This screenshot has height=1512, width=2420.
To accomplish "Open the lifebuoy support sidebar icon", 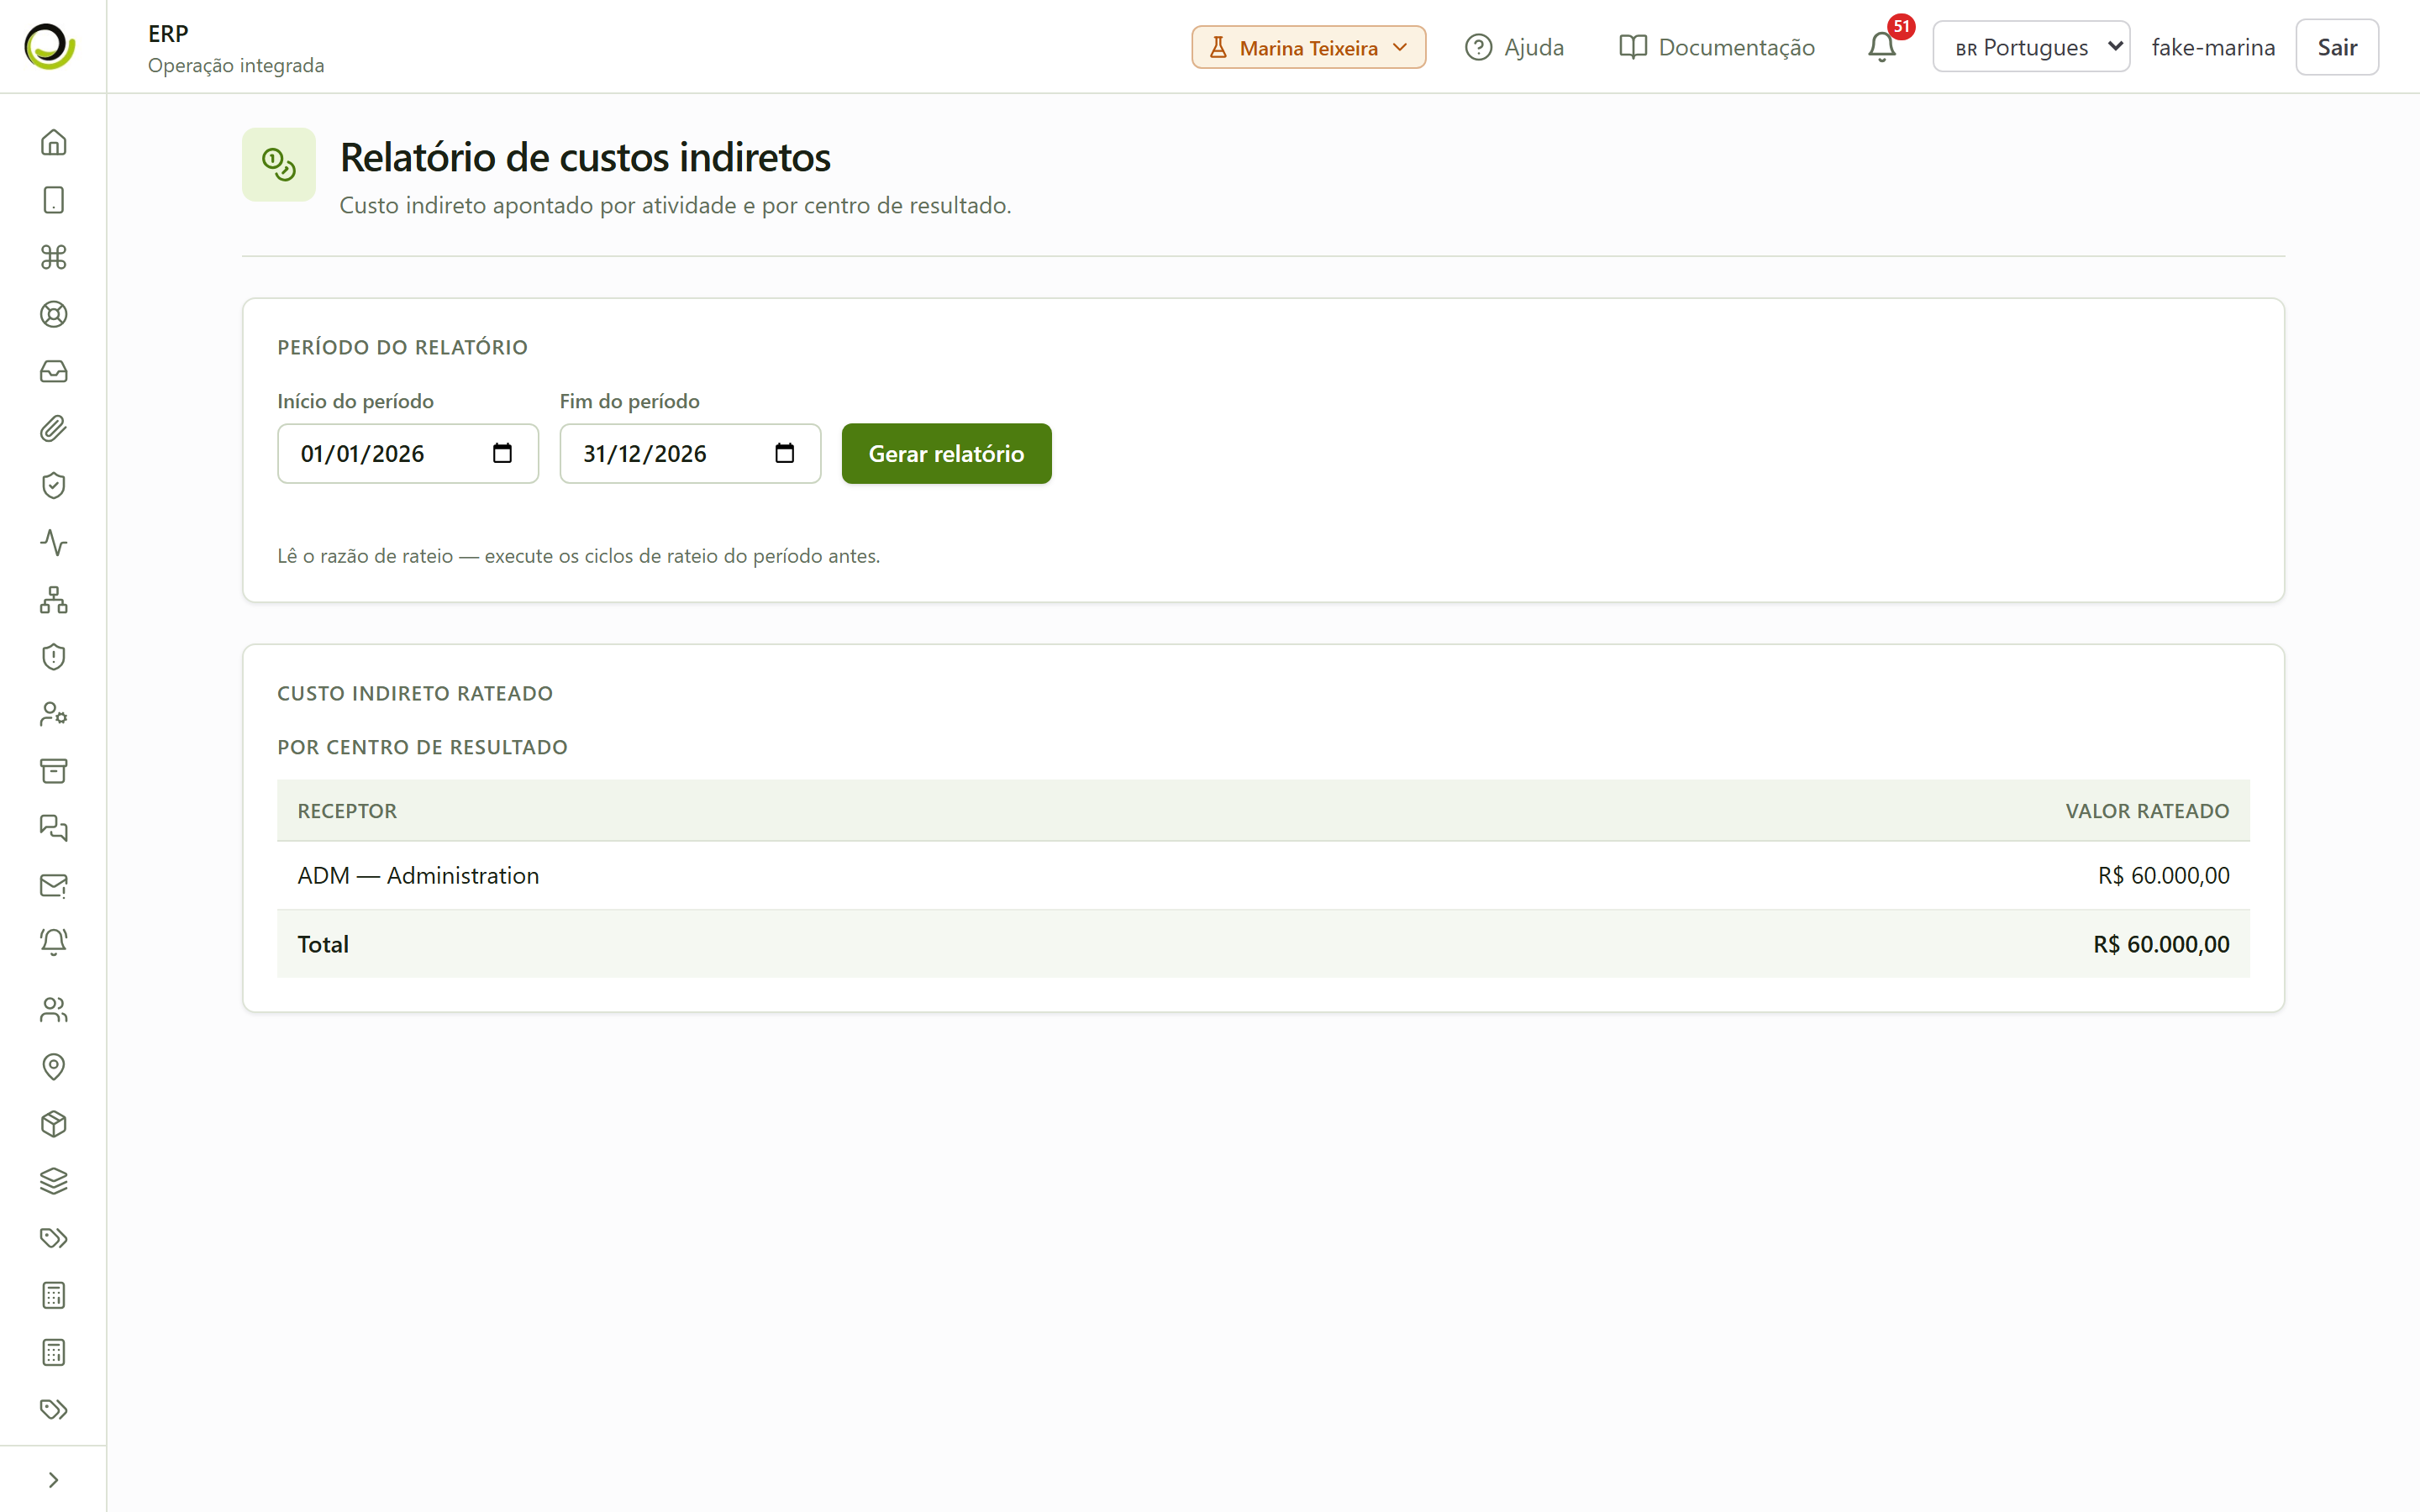I will pos(54,314).
